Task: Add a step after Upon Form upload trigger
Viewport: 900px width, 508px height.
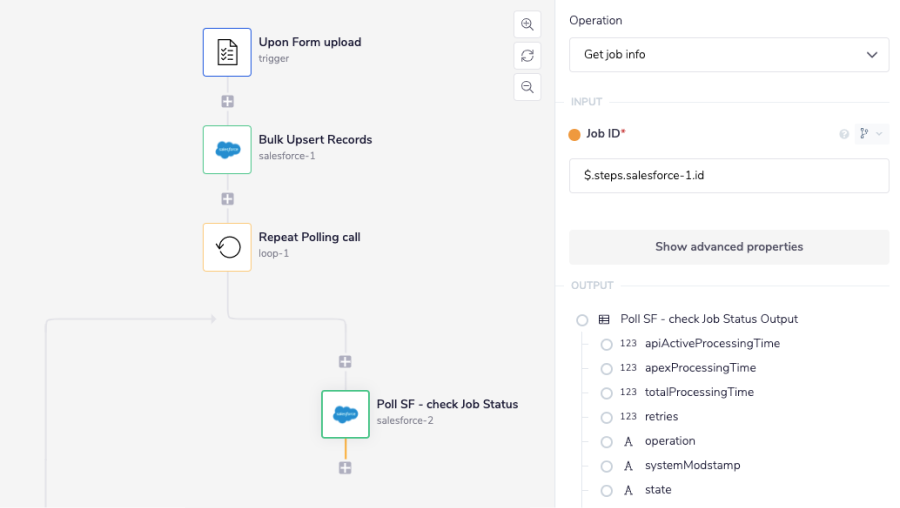Action: pos(228,102)
